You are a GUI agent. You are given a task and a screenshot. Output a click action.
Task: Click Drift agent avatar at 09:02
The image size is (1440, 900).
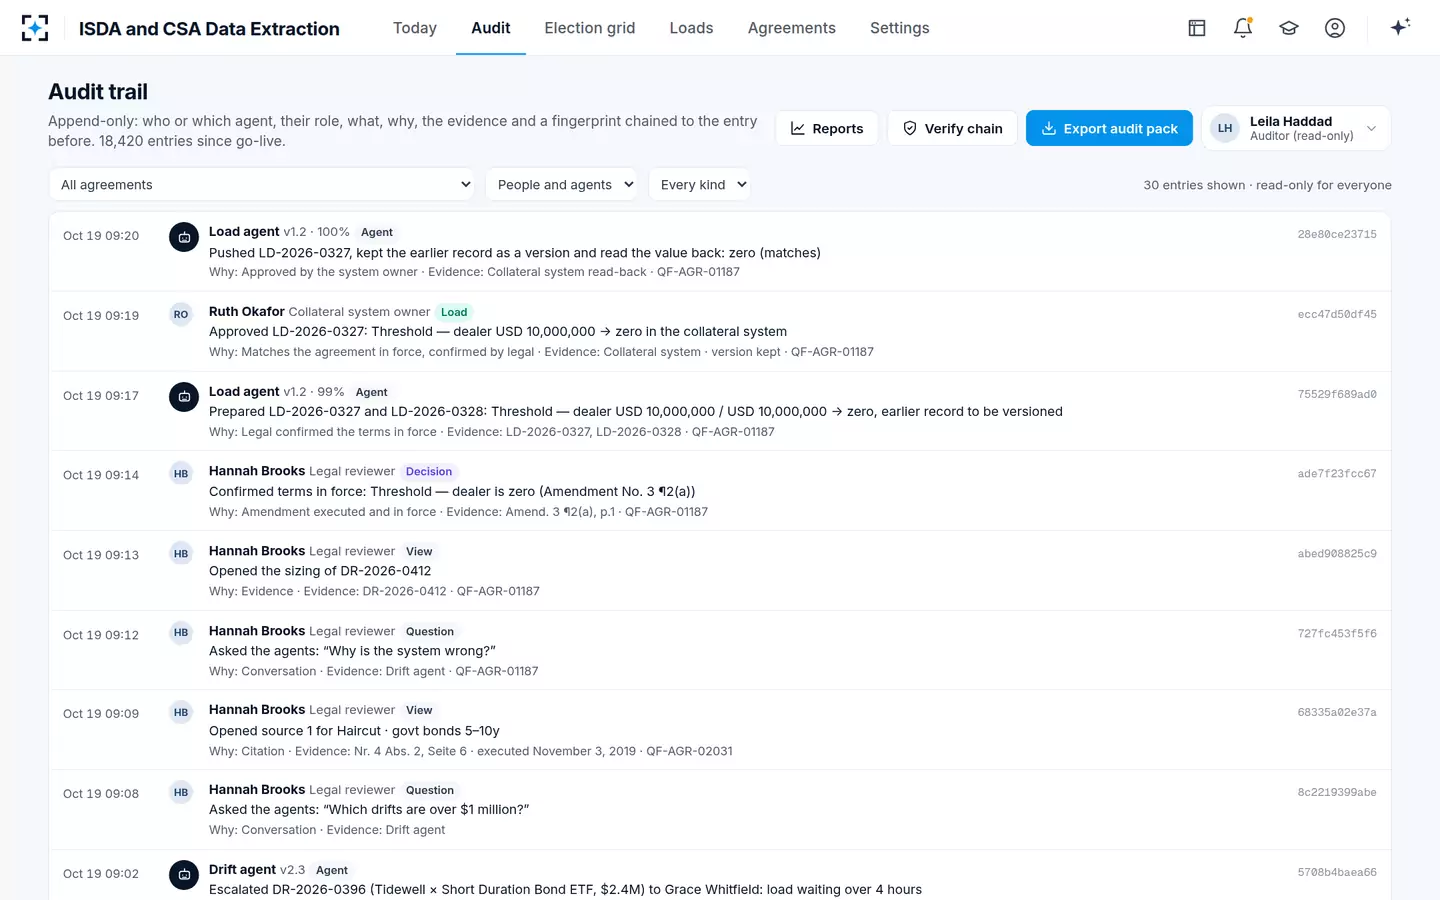pyautogui.click(x=184, y=875)
